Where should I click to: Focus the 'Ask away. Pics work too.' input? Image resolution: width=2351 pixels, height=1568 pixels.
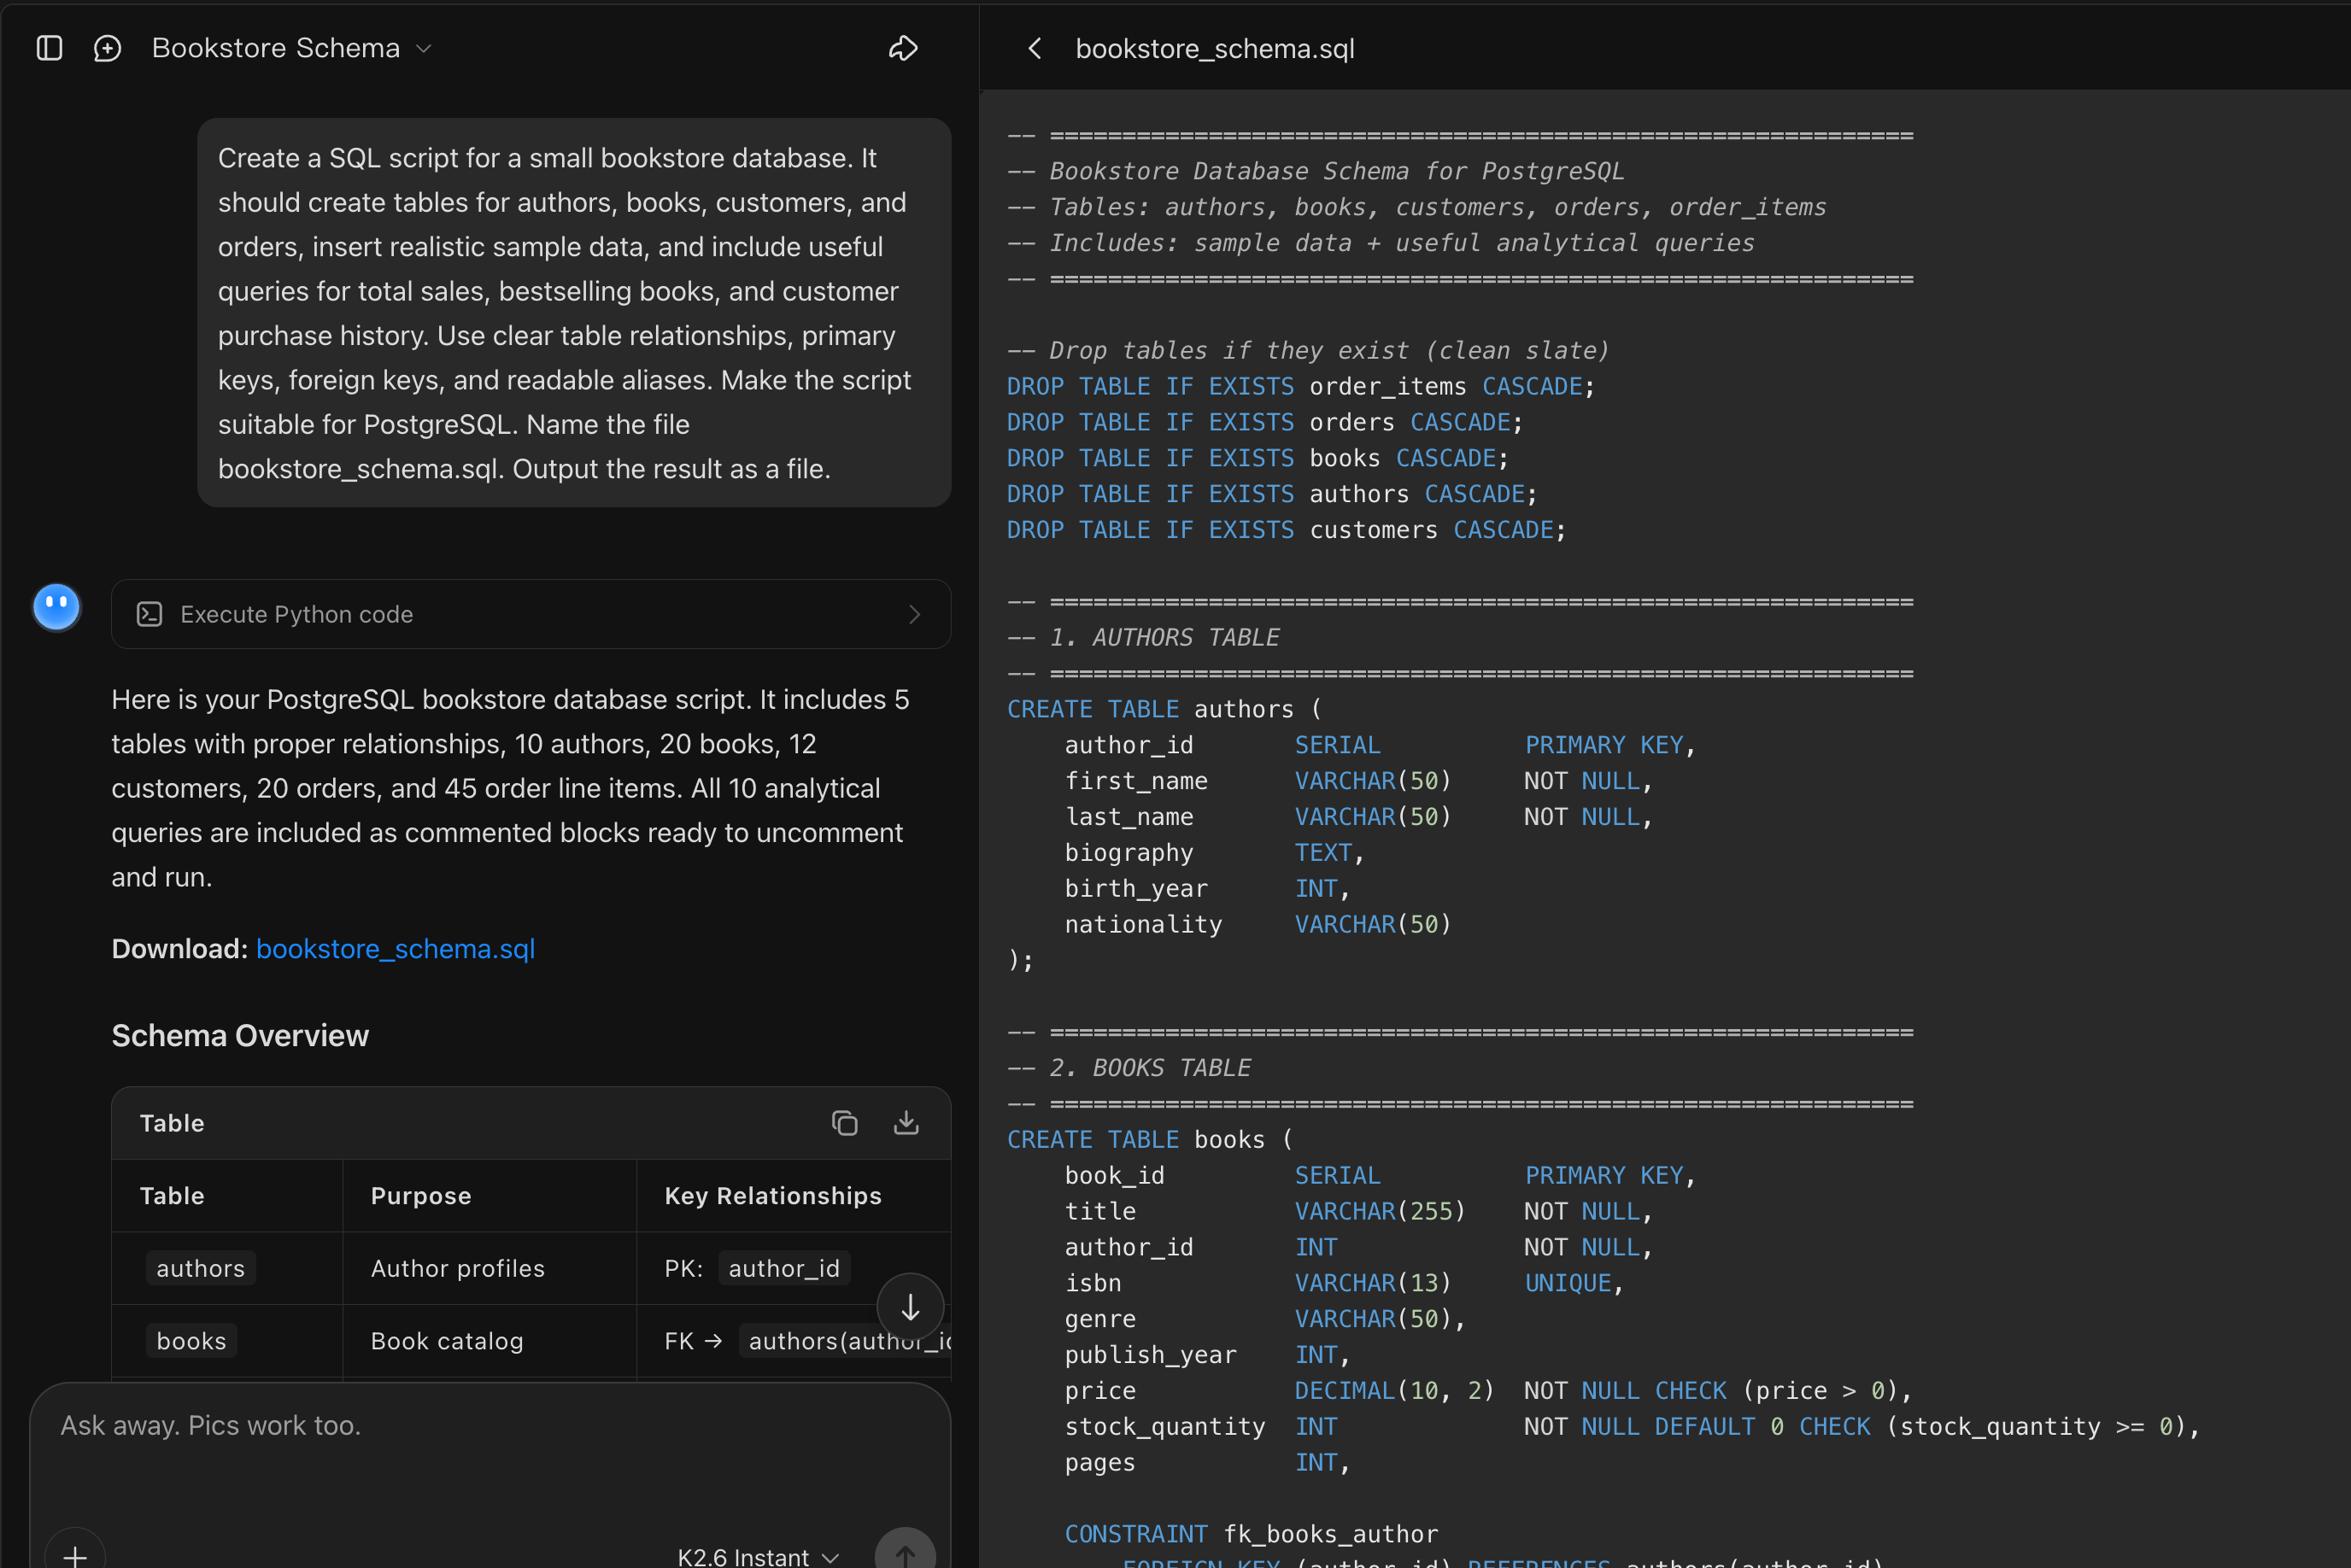tap(490, 1426)
